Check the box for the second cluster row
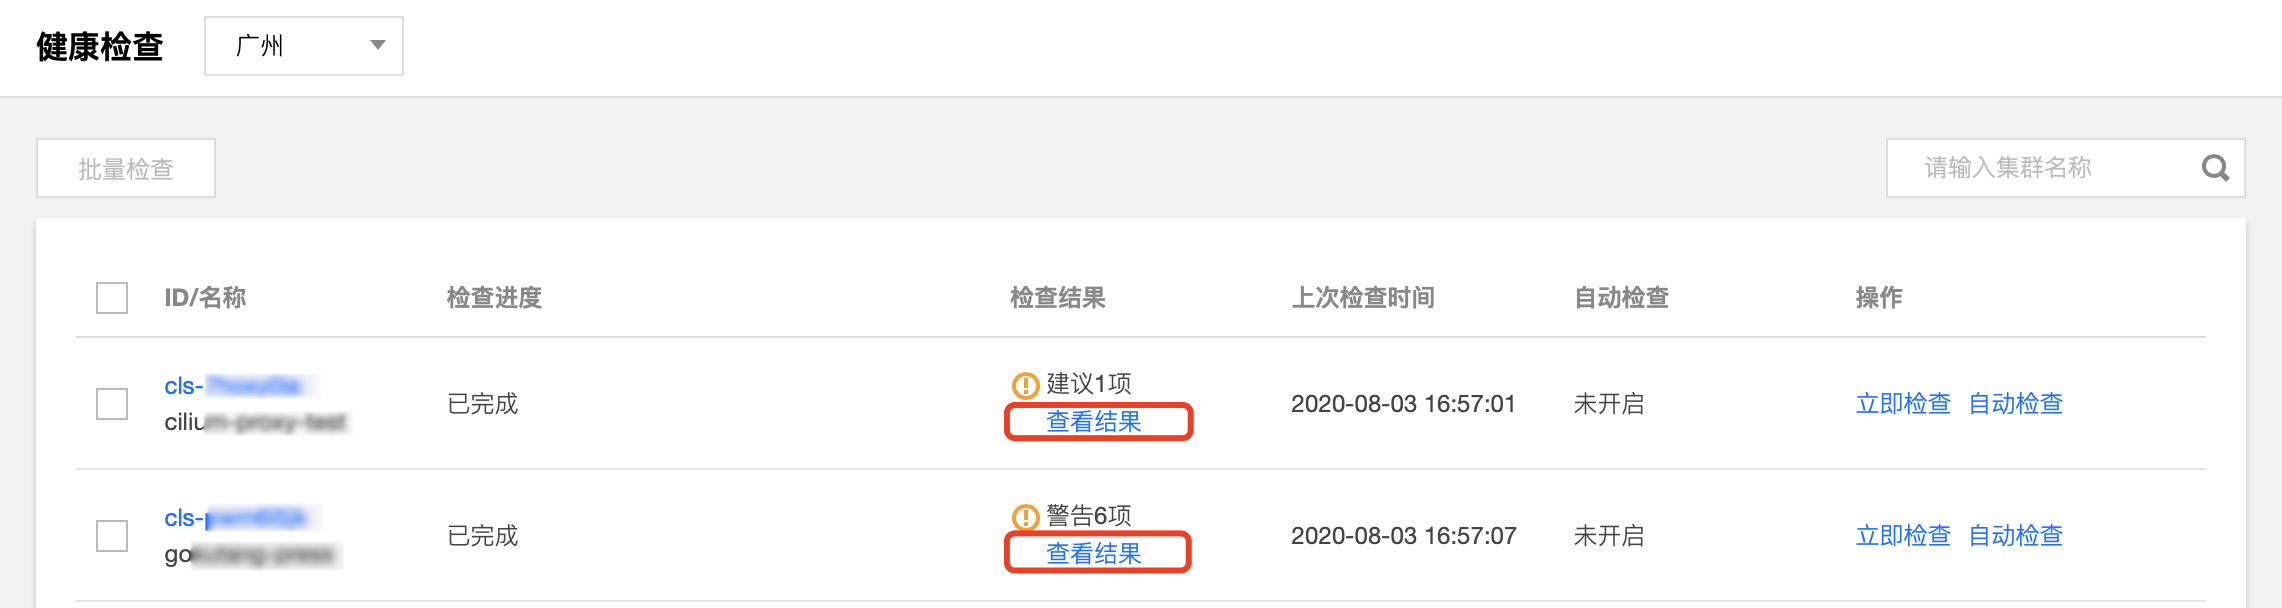The height and width of the screenshot is (608, 2282). [112, 536]
